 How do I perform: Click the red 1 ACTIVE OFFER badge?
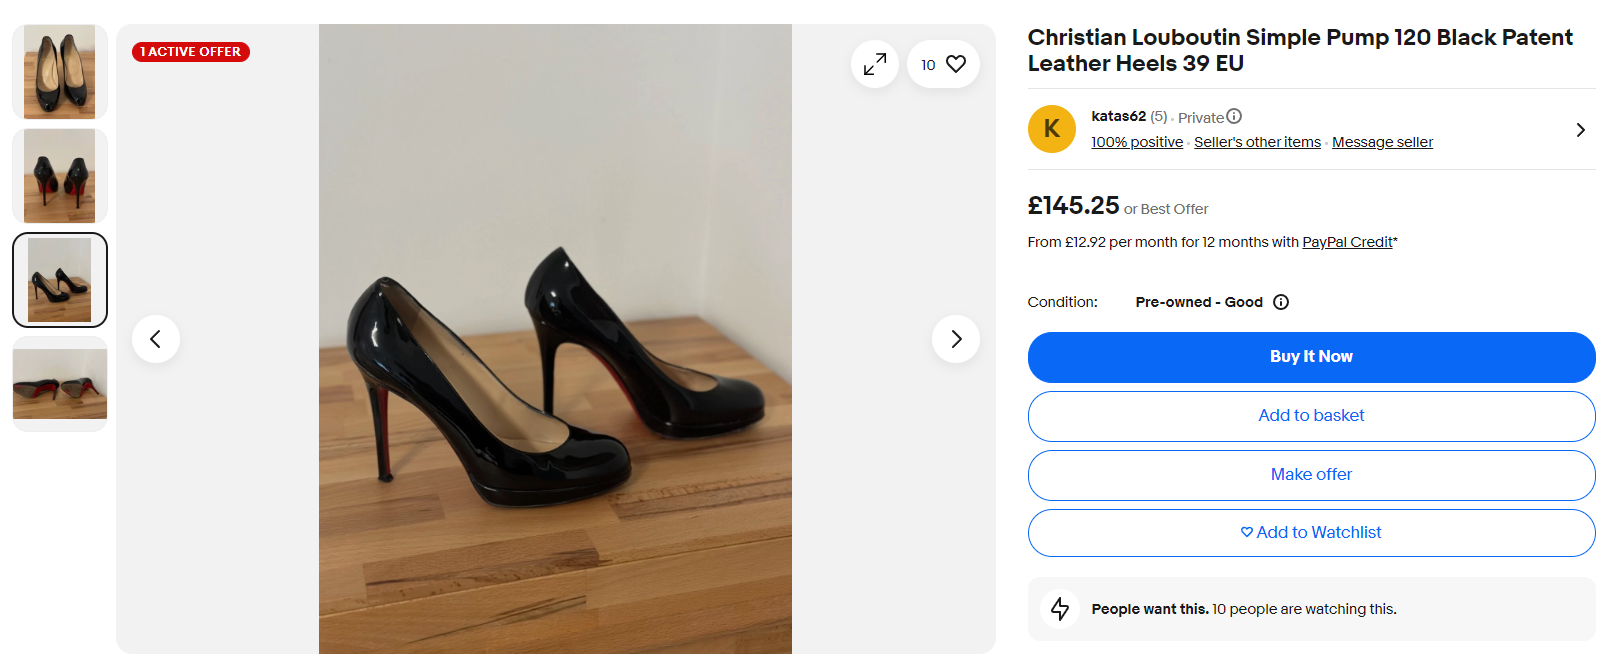190,51
